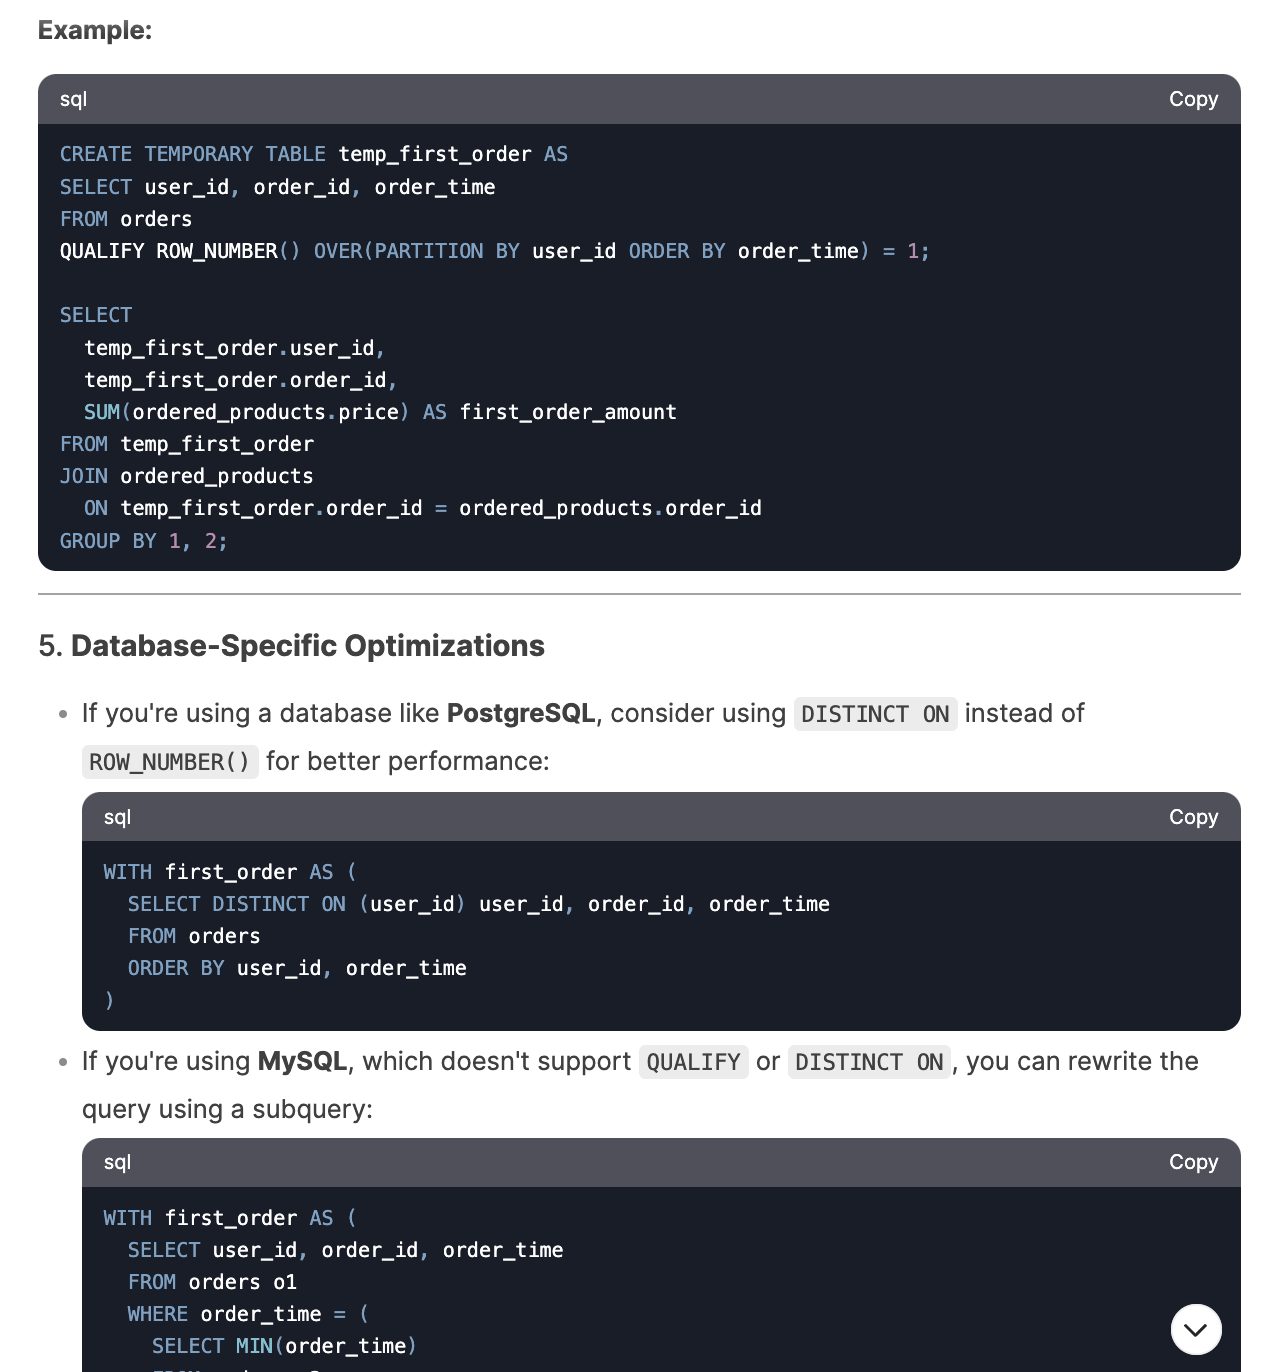Click the bold MySQL word
This screenshot has height=1372, width=1280.
(x=302, y=1062)
